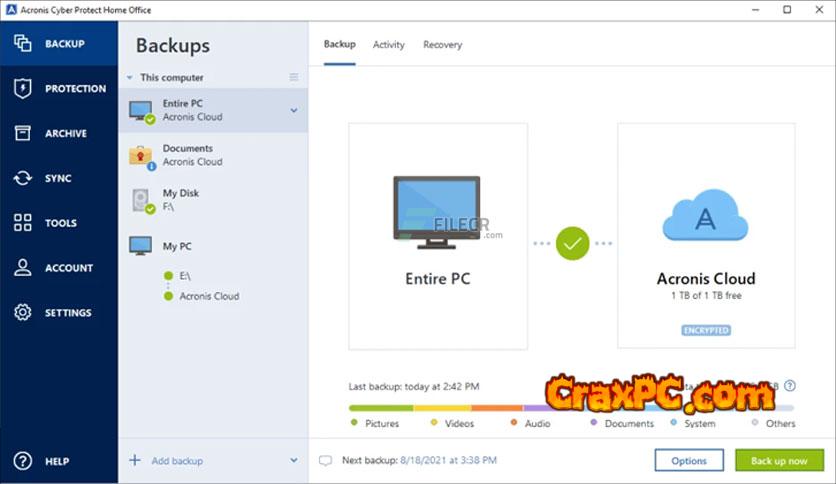The width and height of the screenshot is (836, 484).
Task: Click the next backup date link
Action: 448,460
